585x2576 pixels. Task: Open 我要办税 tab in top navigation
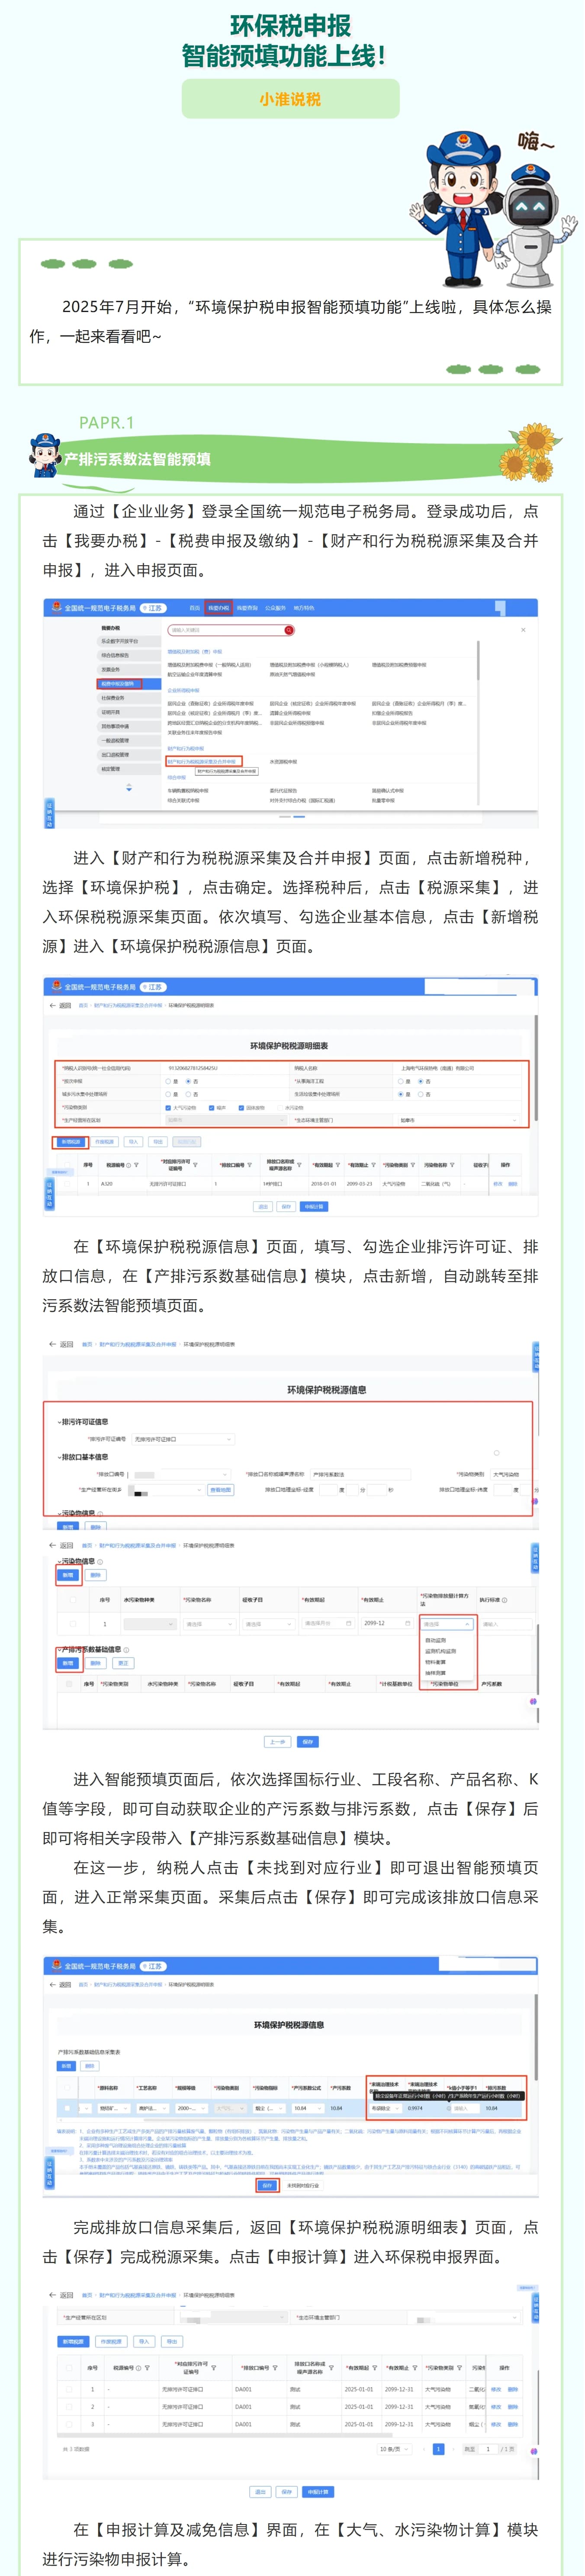coord(218,608)
